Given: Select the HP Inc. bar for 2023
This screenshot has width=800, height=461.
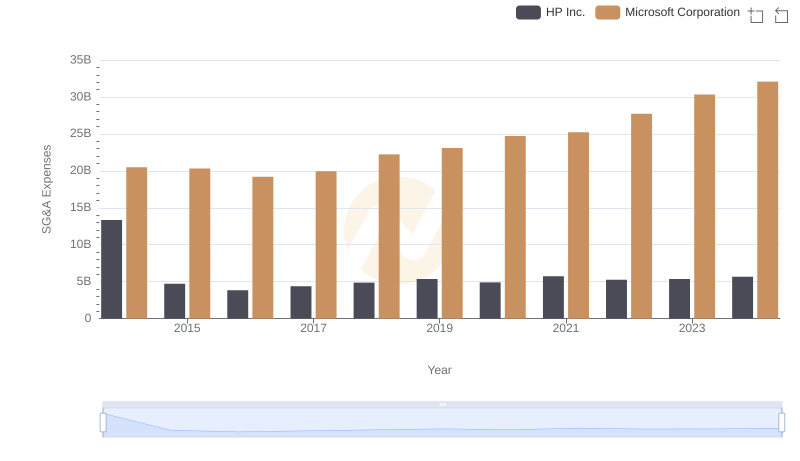Looking at the screenshot, I should [x=679, y=299].
